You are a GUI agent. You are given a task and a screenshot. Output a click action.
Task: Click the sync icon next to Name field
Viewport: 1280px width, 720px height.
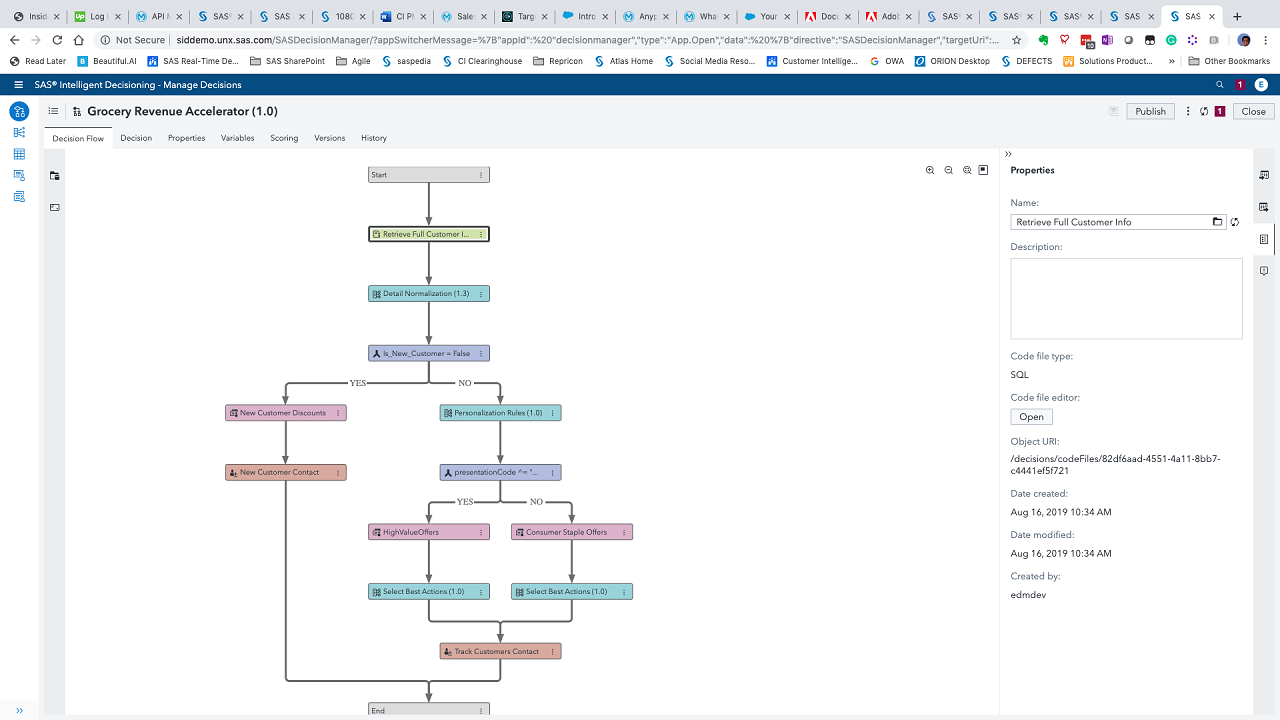point(1235,222)
